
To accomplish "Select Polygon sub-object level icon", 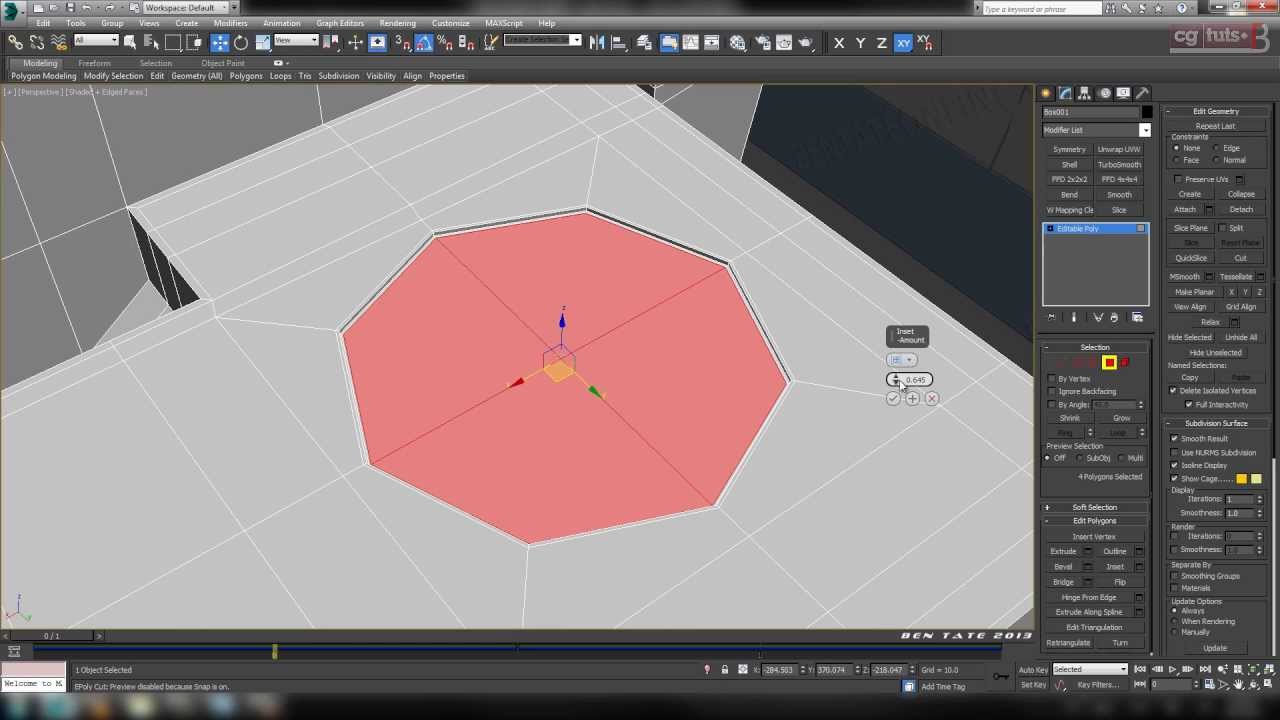I will (x=1109, y=363).
